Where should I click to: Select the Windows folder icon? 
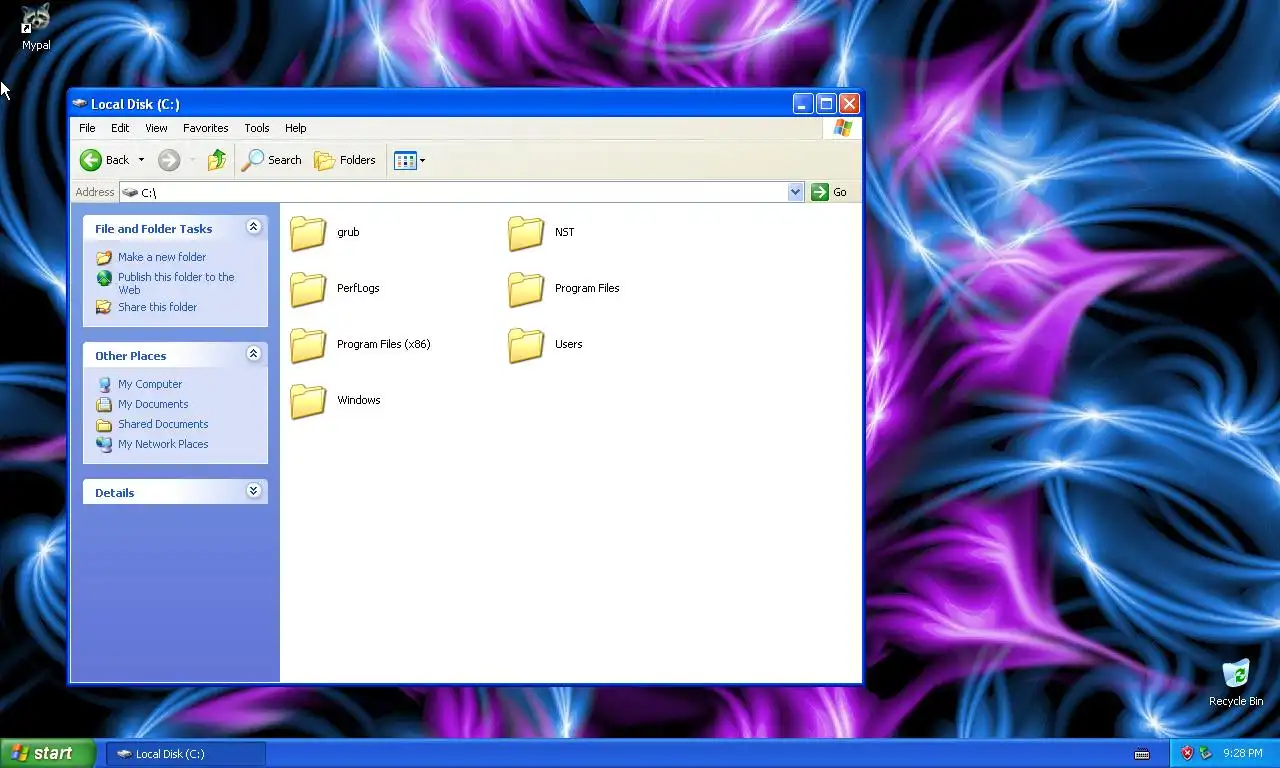(308, 401)
